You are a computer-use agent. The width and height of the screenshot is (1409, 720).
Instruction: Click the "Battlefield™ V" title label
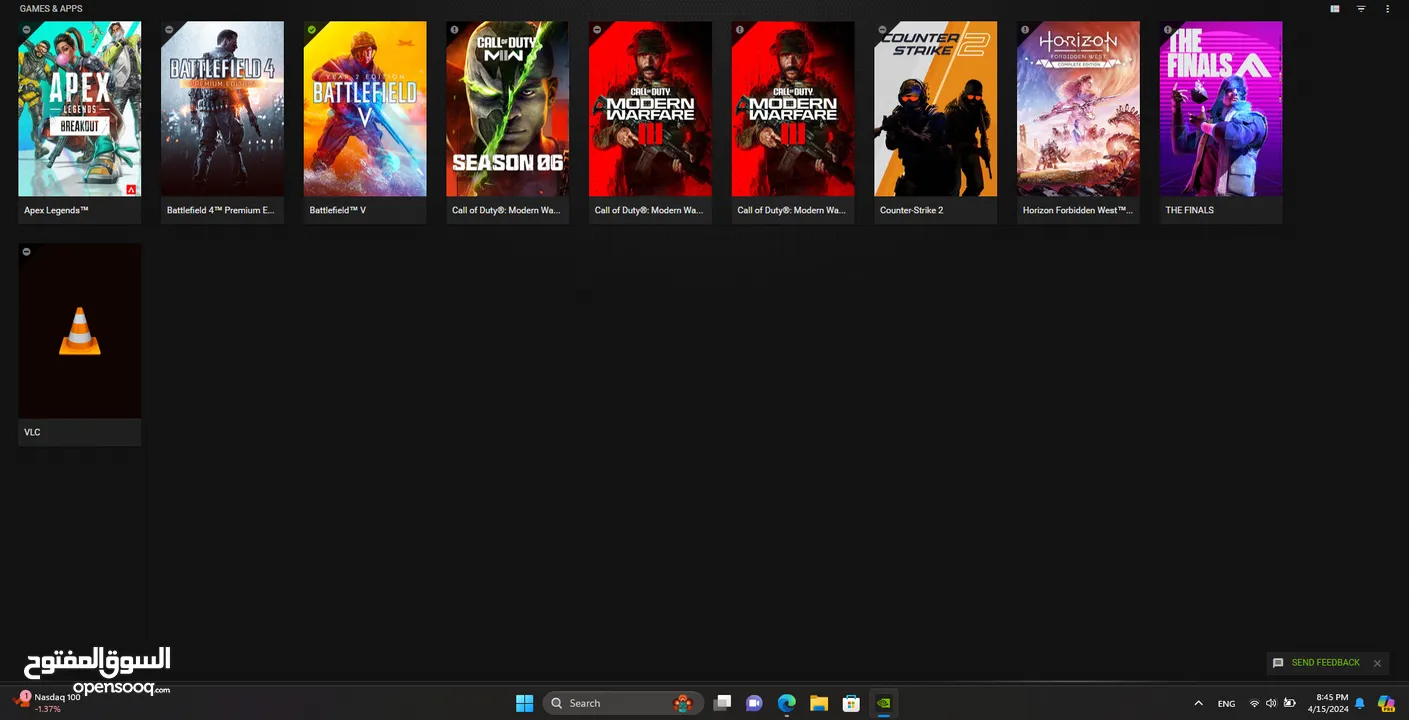tap(338, 210)
